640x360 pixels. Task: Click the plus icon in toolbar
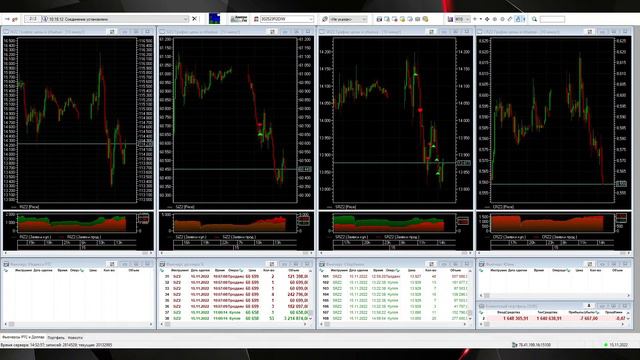(475, 19)
